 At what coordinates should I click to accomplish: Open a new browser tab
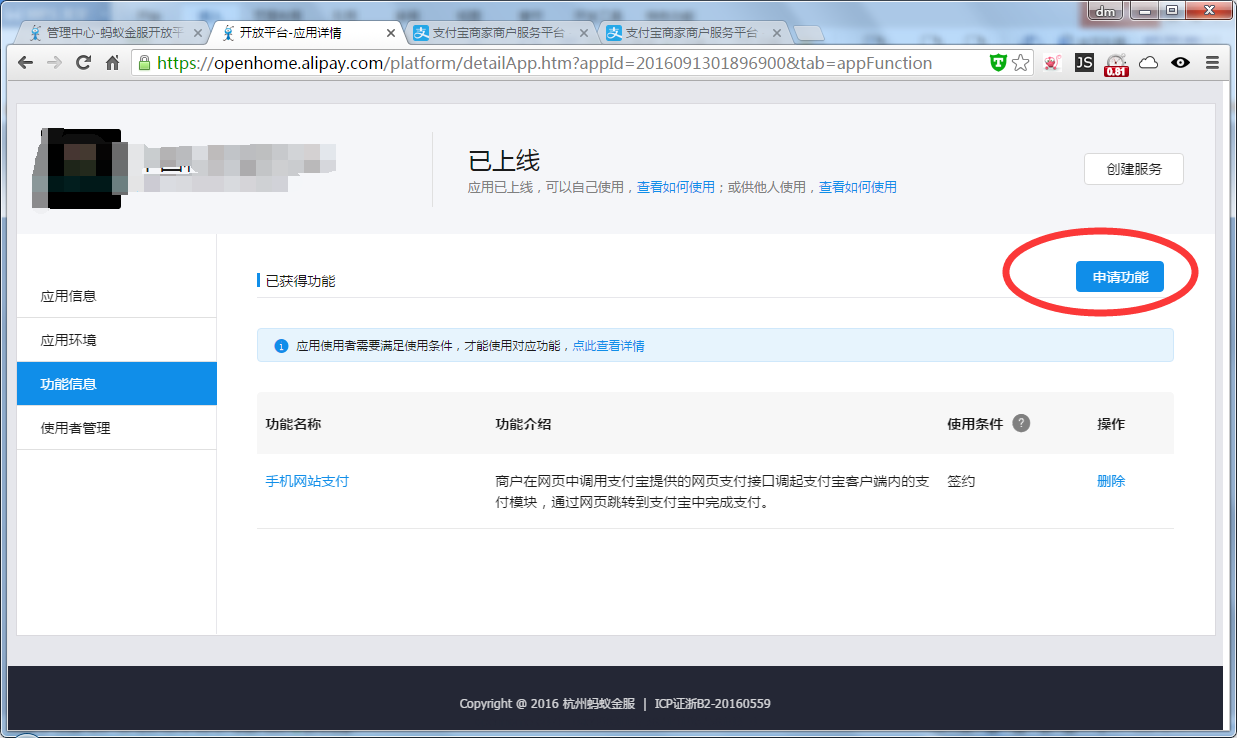click(809, 33)
